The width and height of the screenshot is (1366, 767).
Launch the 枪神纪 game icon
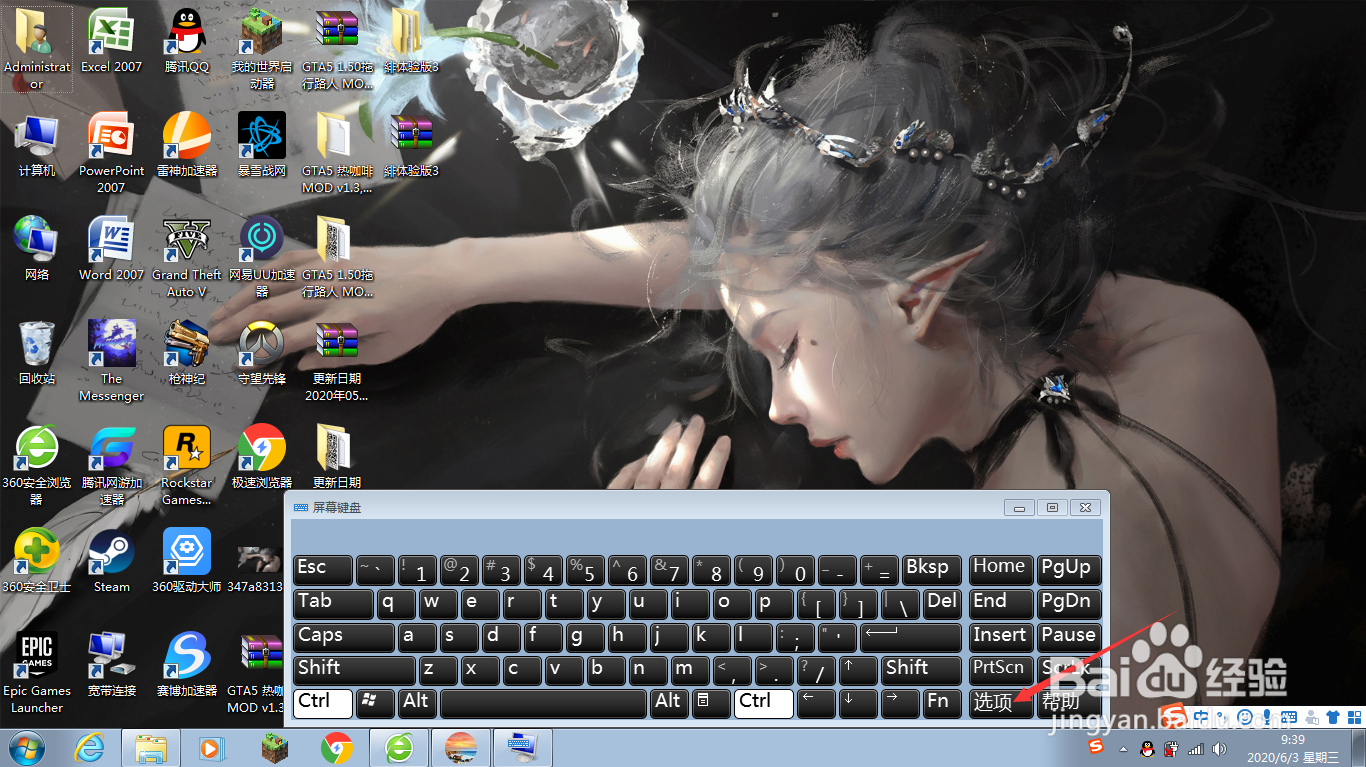(187, 352)
